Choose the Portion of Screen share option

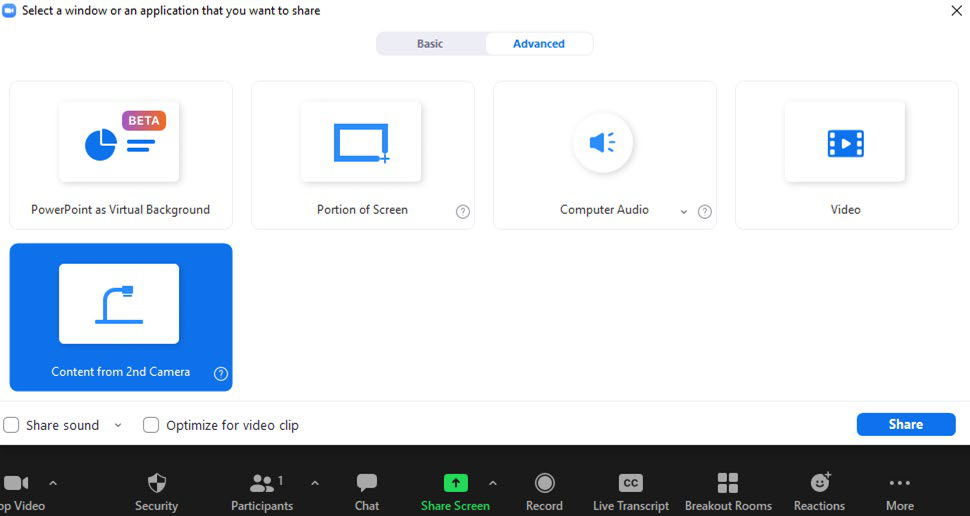point(363,155)
